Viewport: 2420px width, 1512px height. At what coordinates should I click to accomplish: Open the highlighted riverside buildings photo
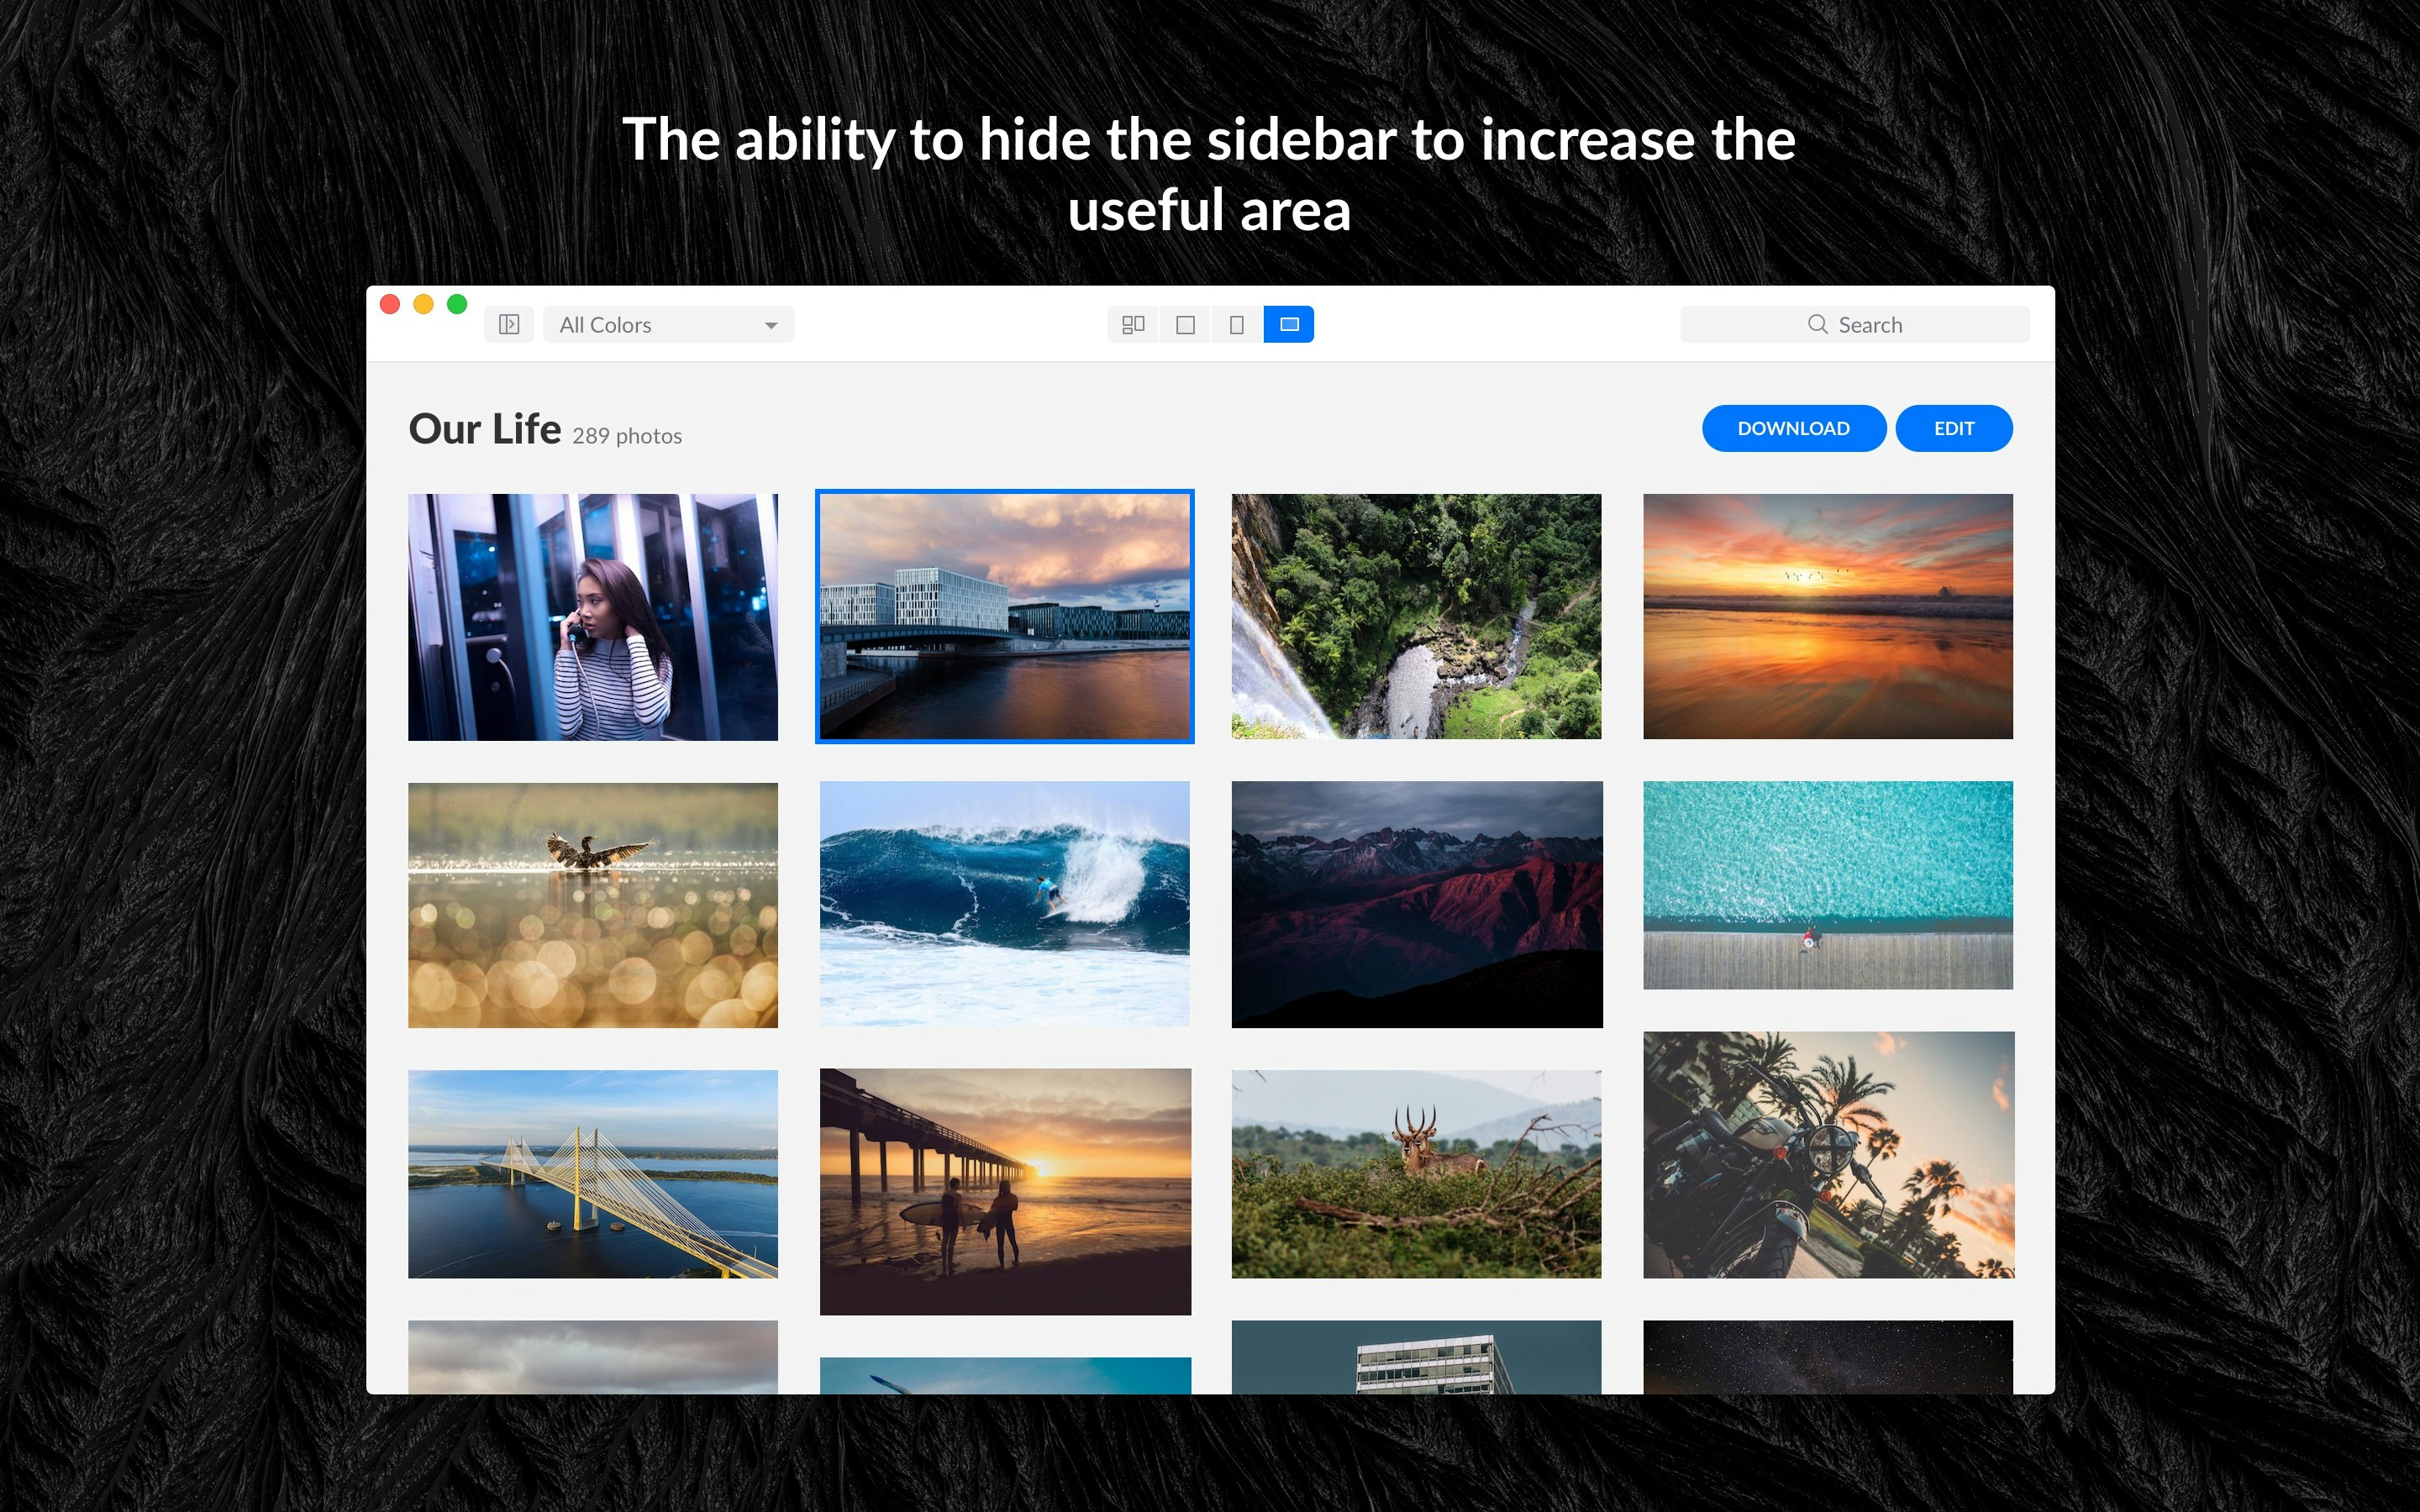pyautogui.click(x=1005, y=616)
